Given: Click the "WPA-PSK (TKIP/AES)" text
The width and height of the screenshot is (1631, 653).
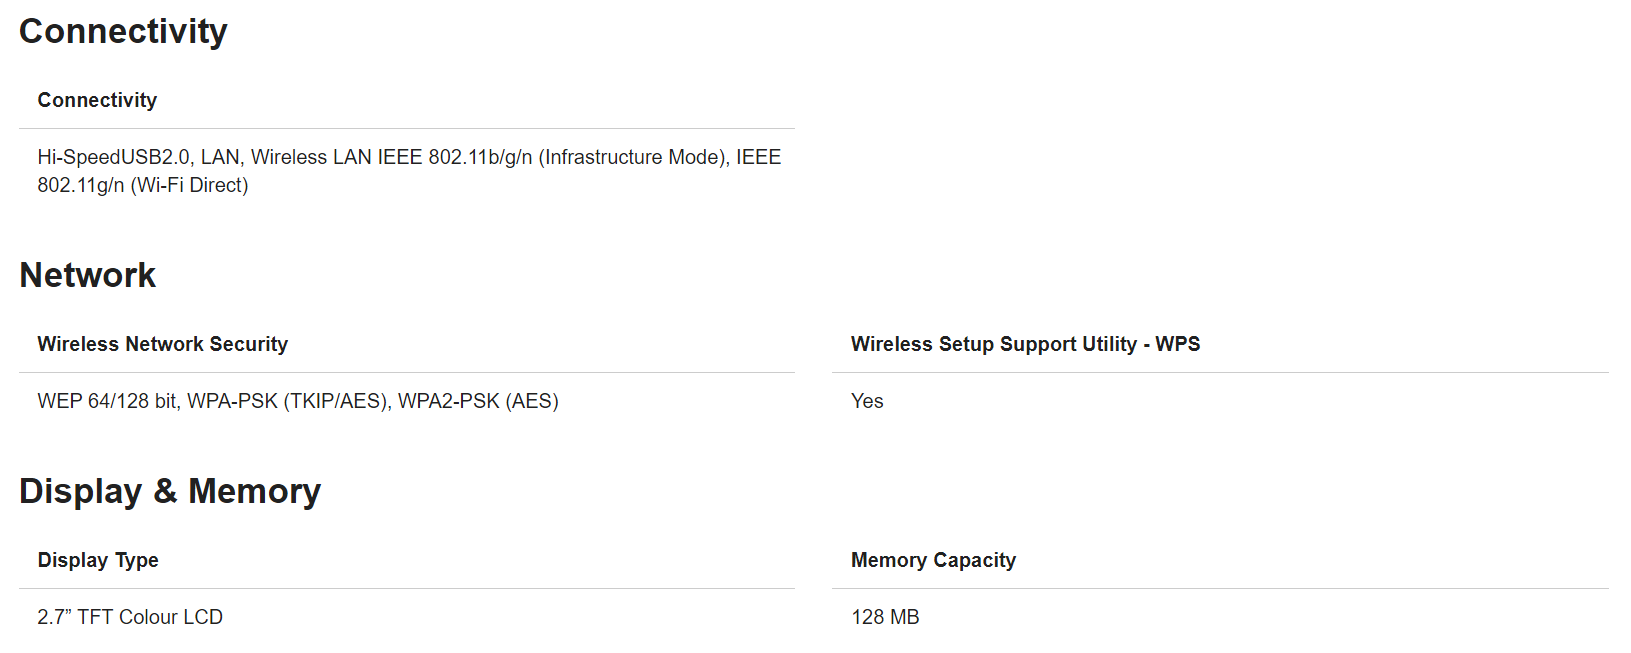Looking at the screenshot, I should click(x=288, y=401).
